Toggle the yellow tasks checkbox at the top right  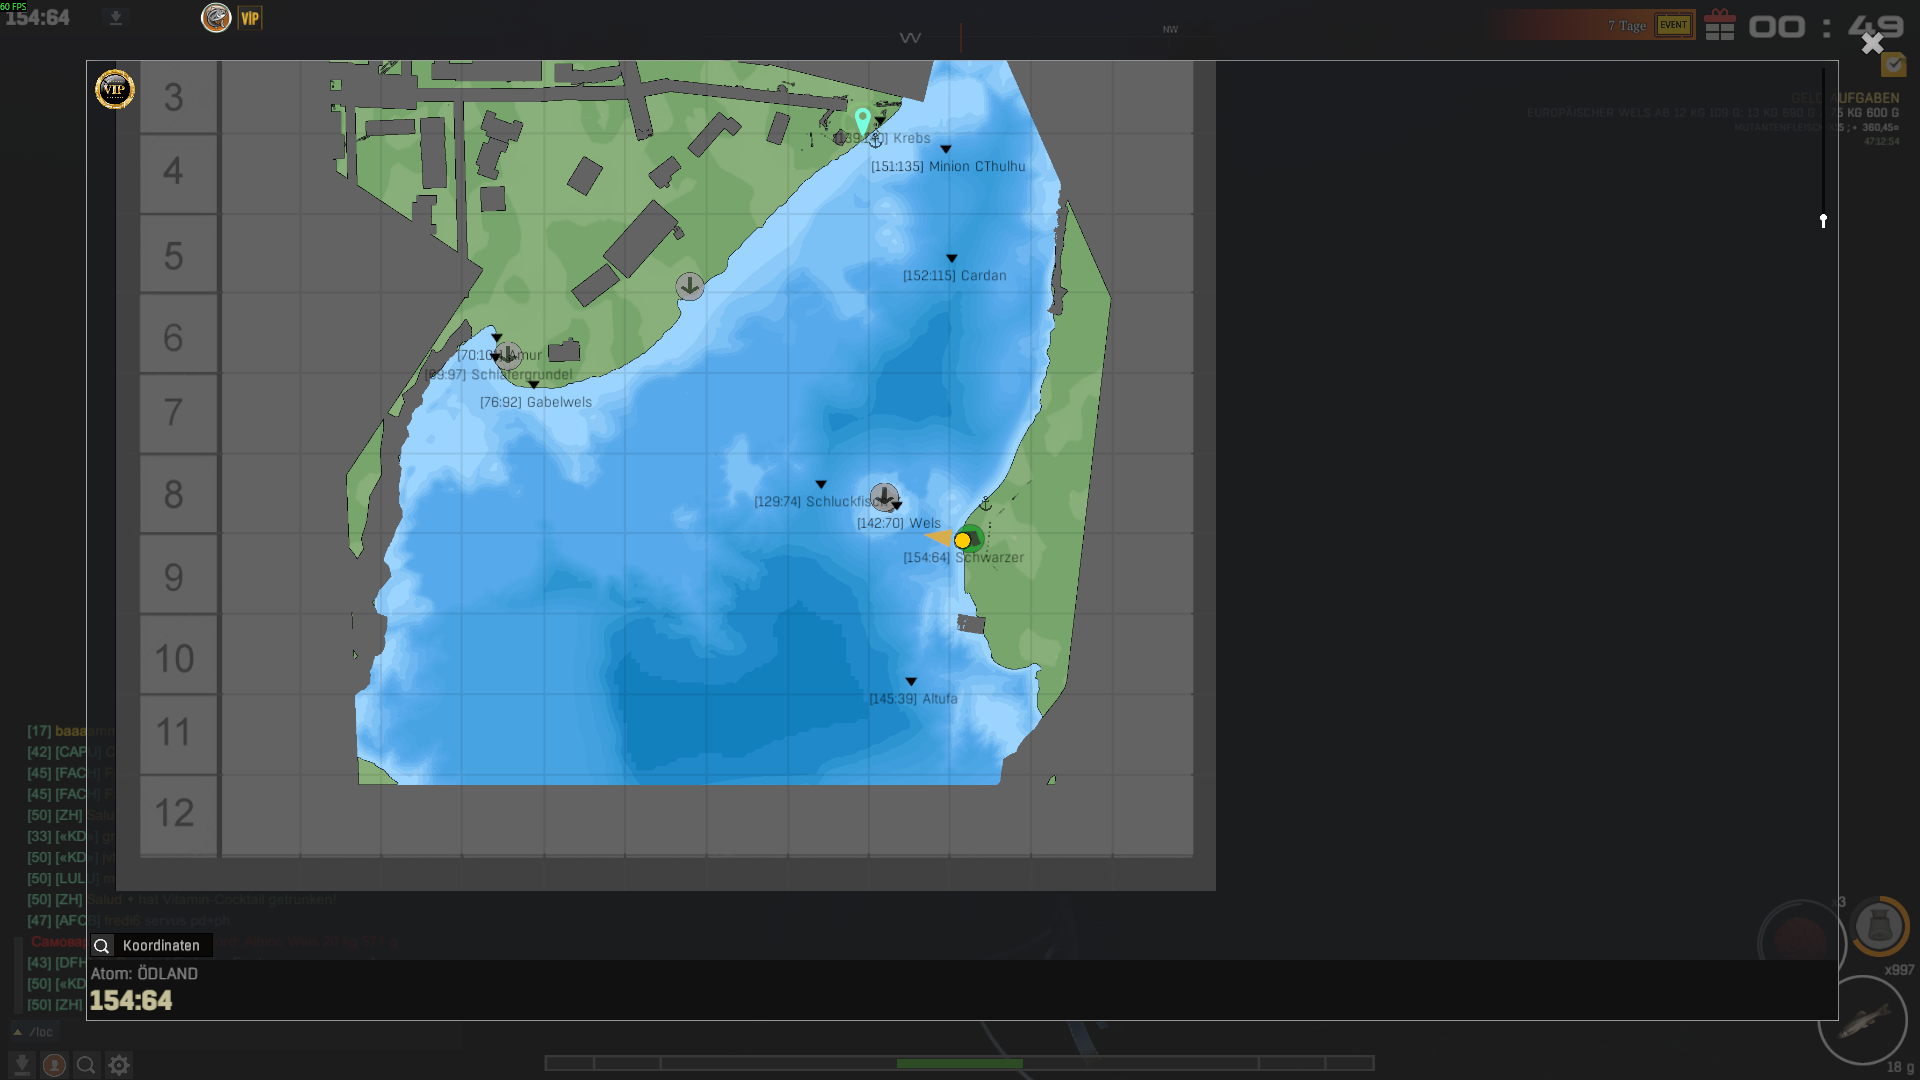pyautogui.click(x=1893, y=64)
